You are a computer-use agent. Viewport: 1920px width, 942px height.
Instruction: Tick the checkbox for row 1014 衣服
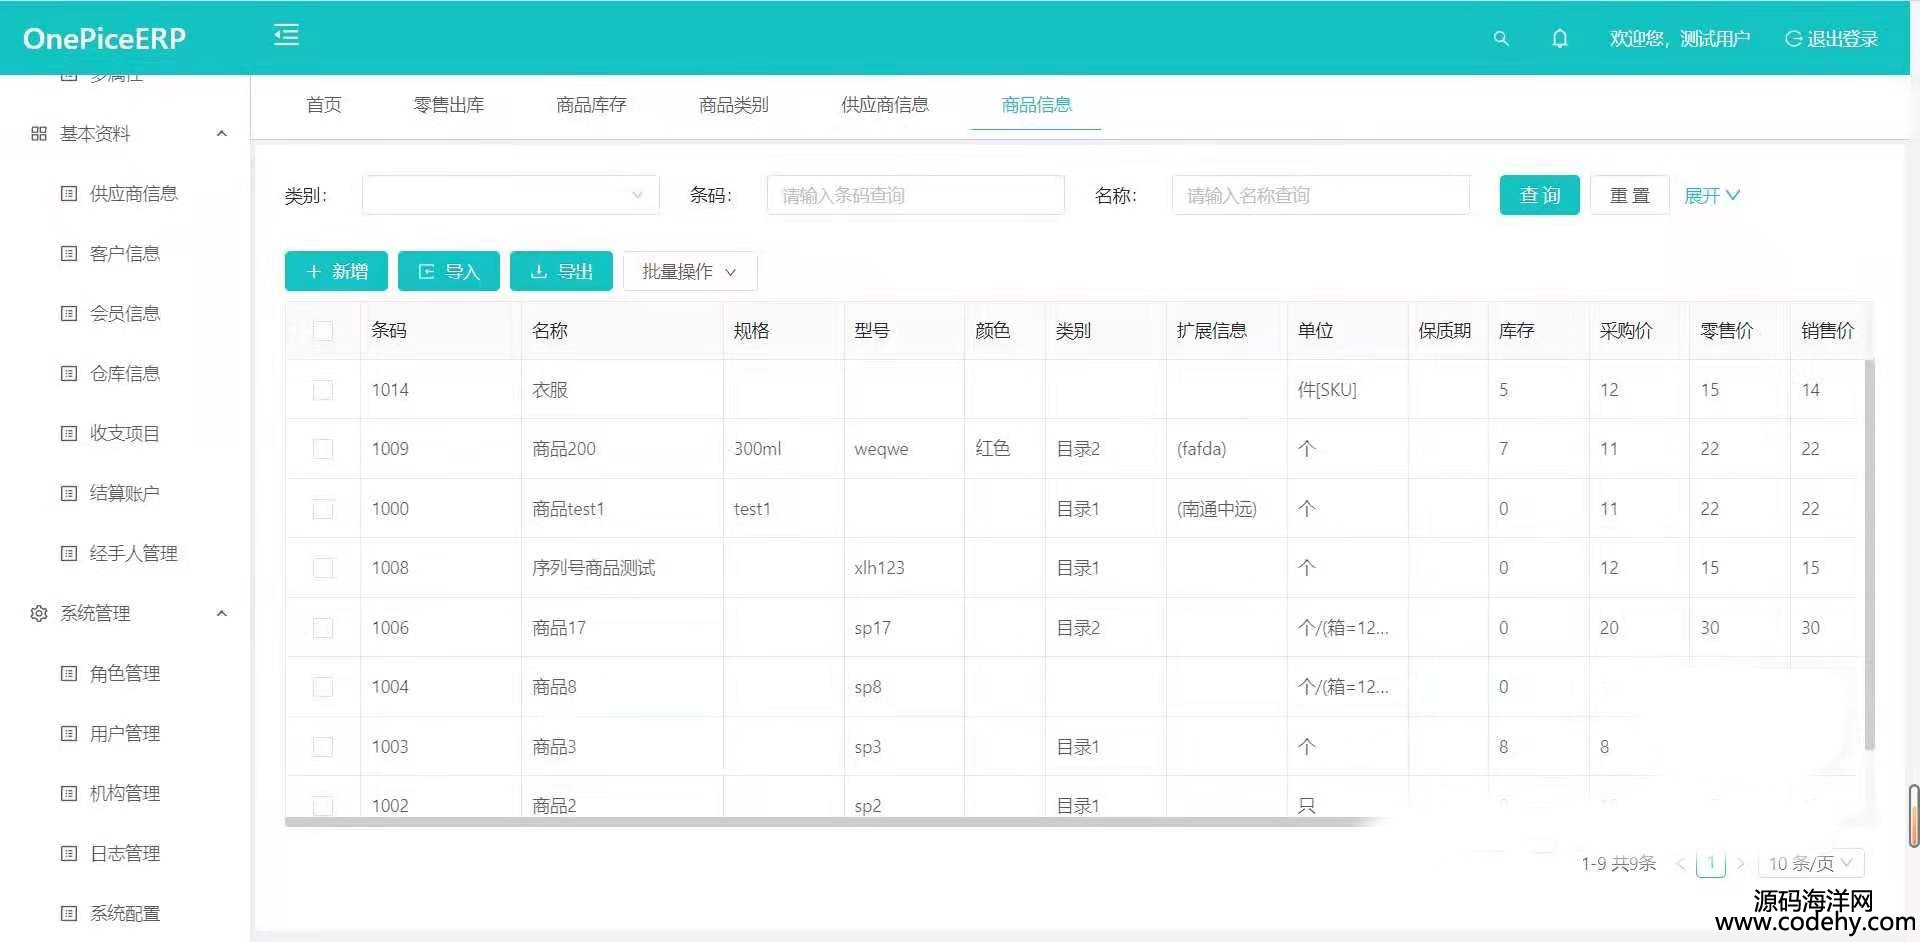[323, 390]
